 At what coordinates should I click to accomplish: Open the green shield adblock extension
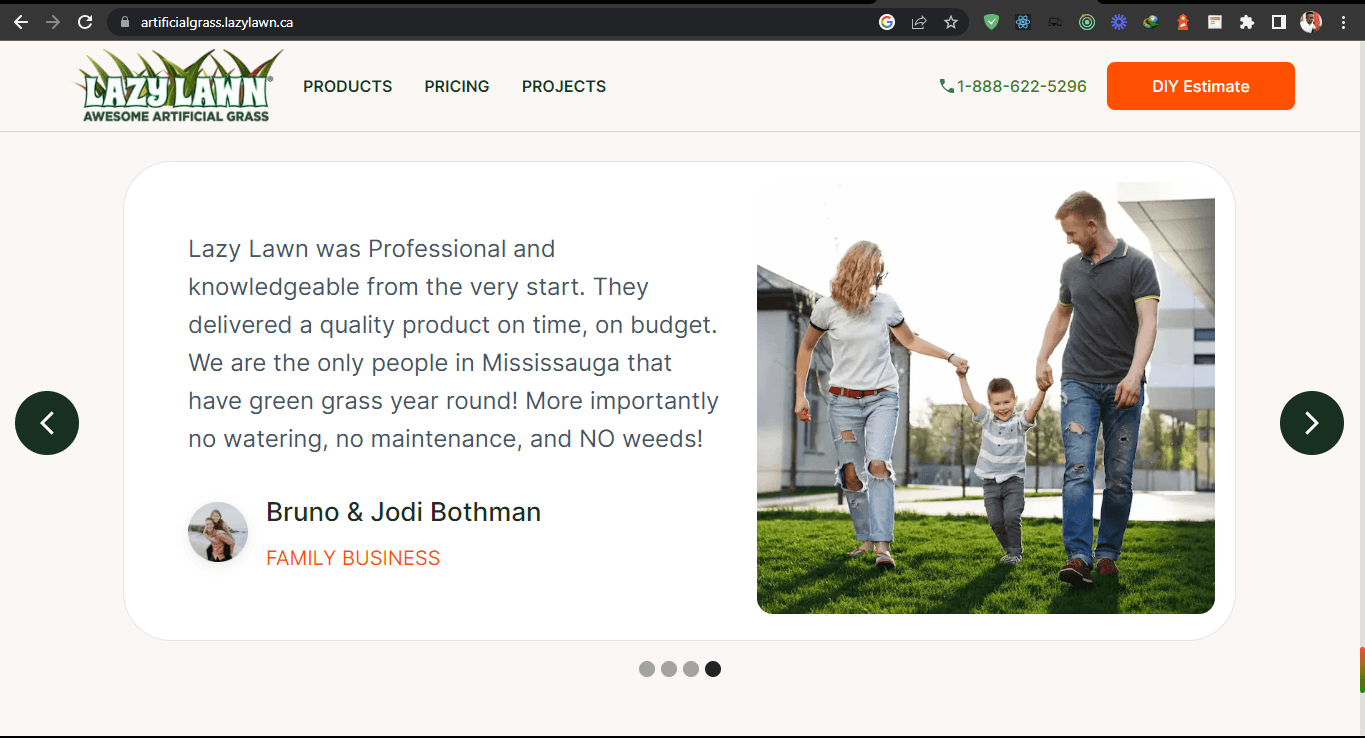point(991,22)
